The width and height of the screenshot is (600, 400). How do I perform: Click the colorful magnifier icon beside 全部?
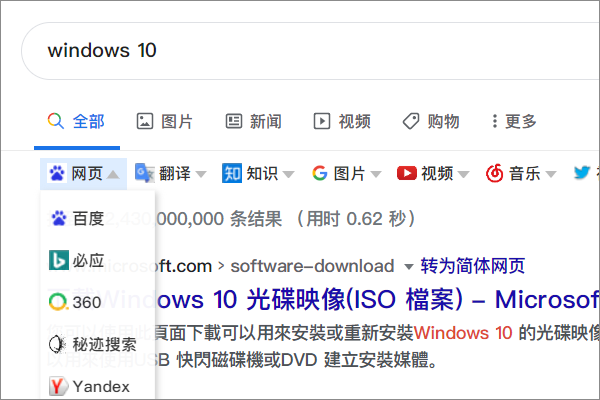pyautogui.click(x=56, y=121)
